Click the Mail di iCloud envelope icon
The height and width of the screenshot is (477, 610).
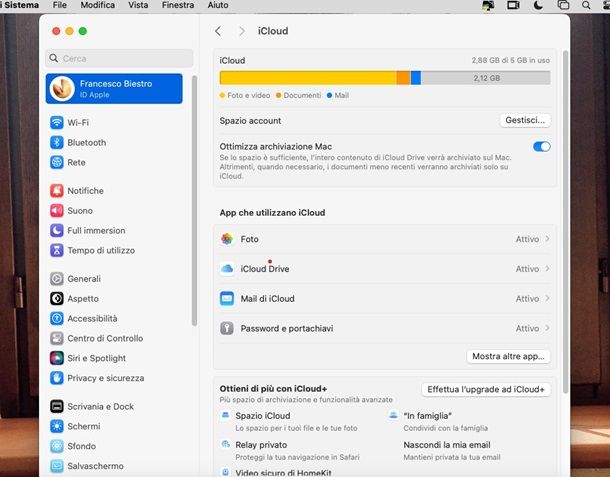[x=227, y=298]
